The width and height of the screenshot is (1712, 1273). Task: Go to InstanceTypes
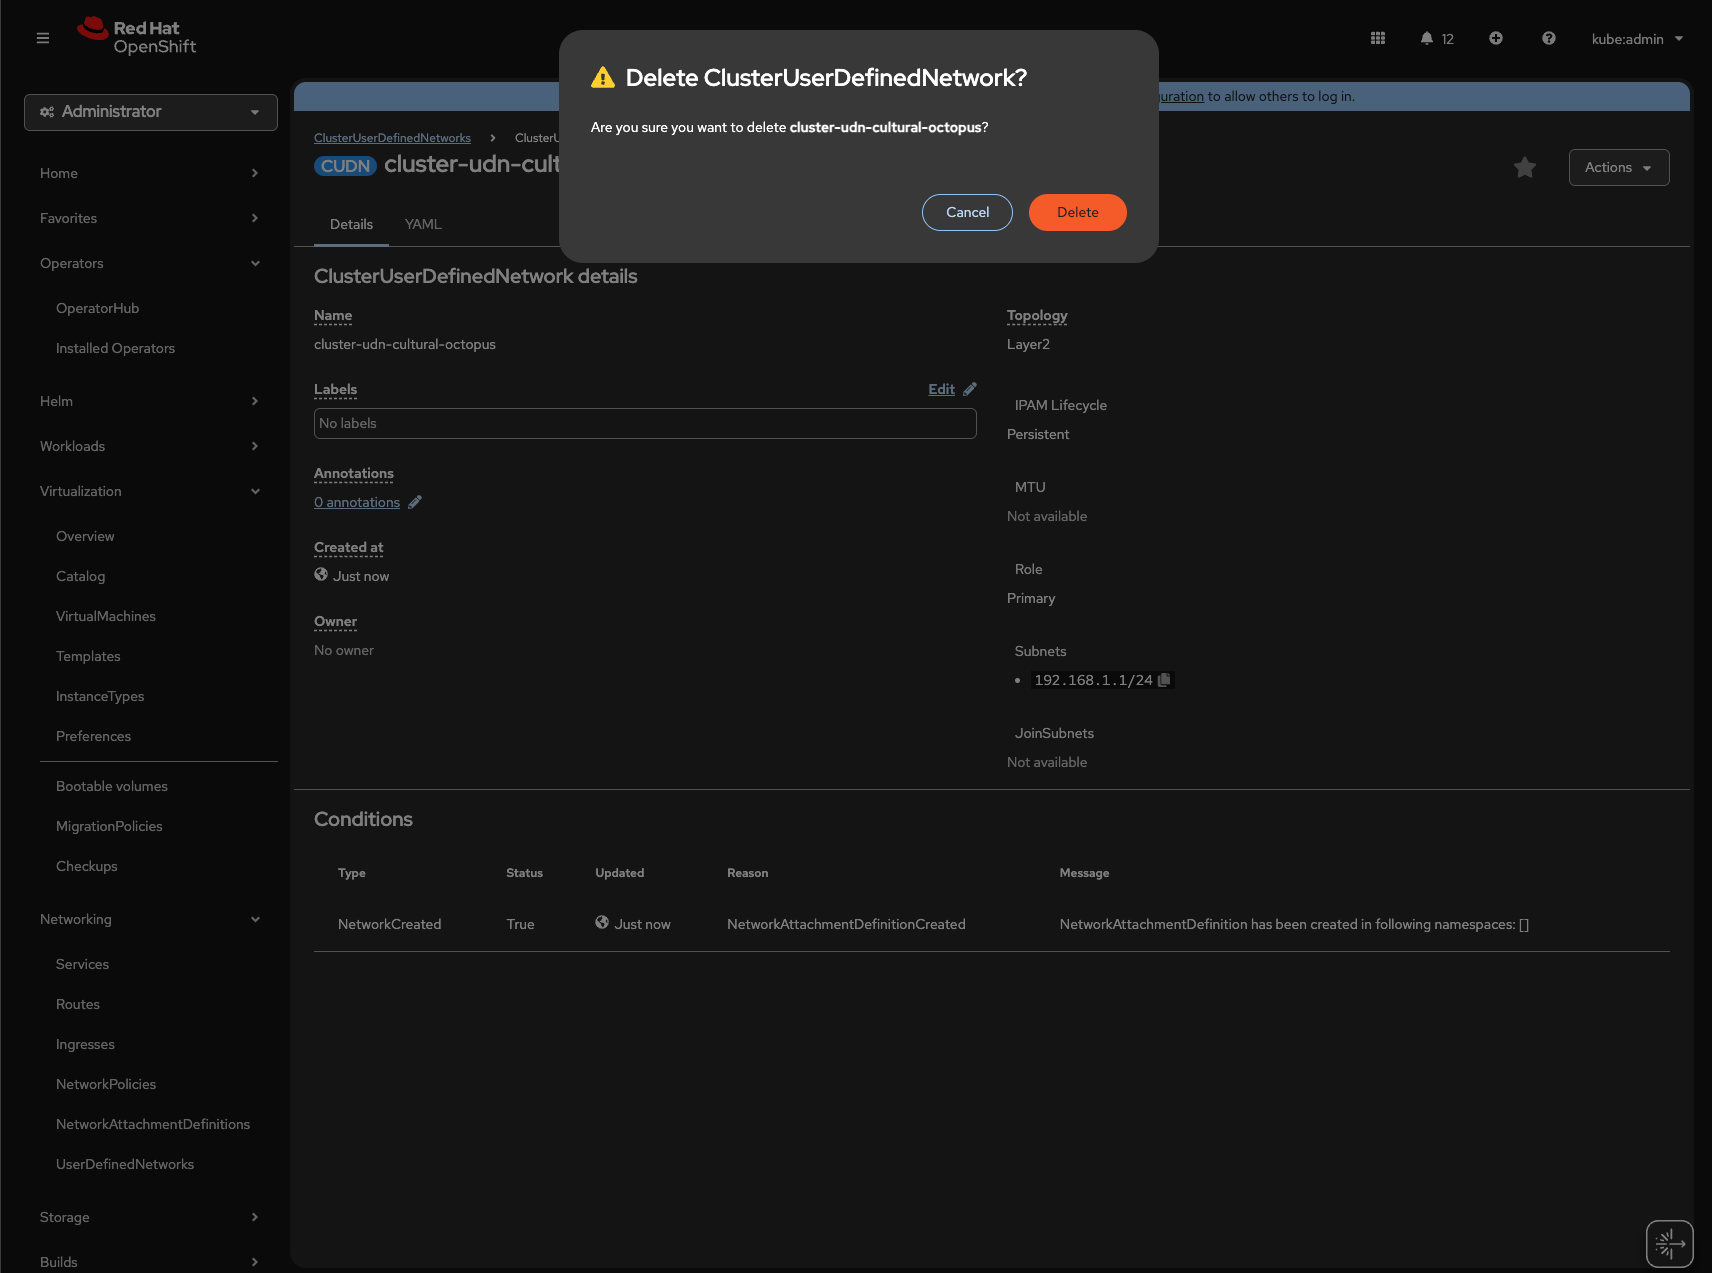[x=100, y=696]
